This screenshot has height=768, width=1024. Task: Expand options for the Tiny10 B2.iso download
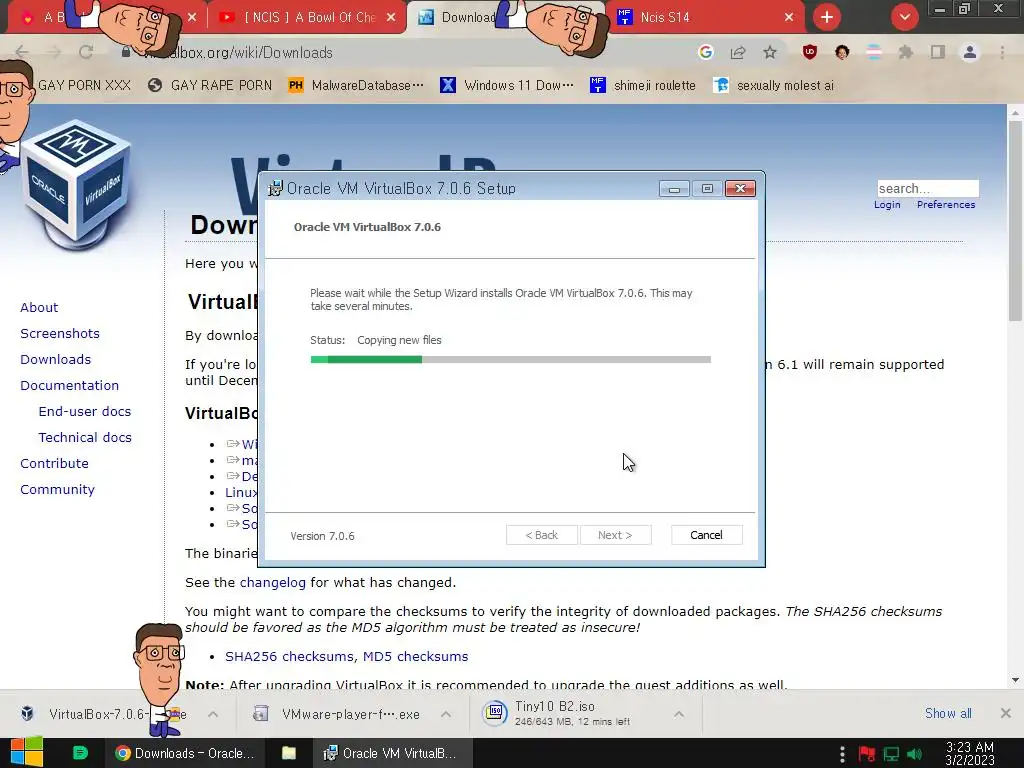pyautogui.click(x=679, y=714)
